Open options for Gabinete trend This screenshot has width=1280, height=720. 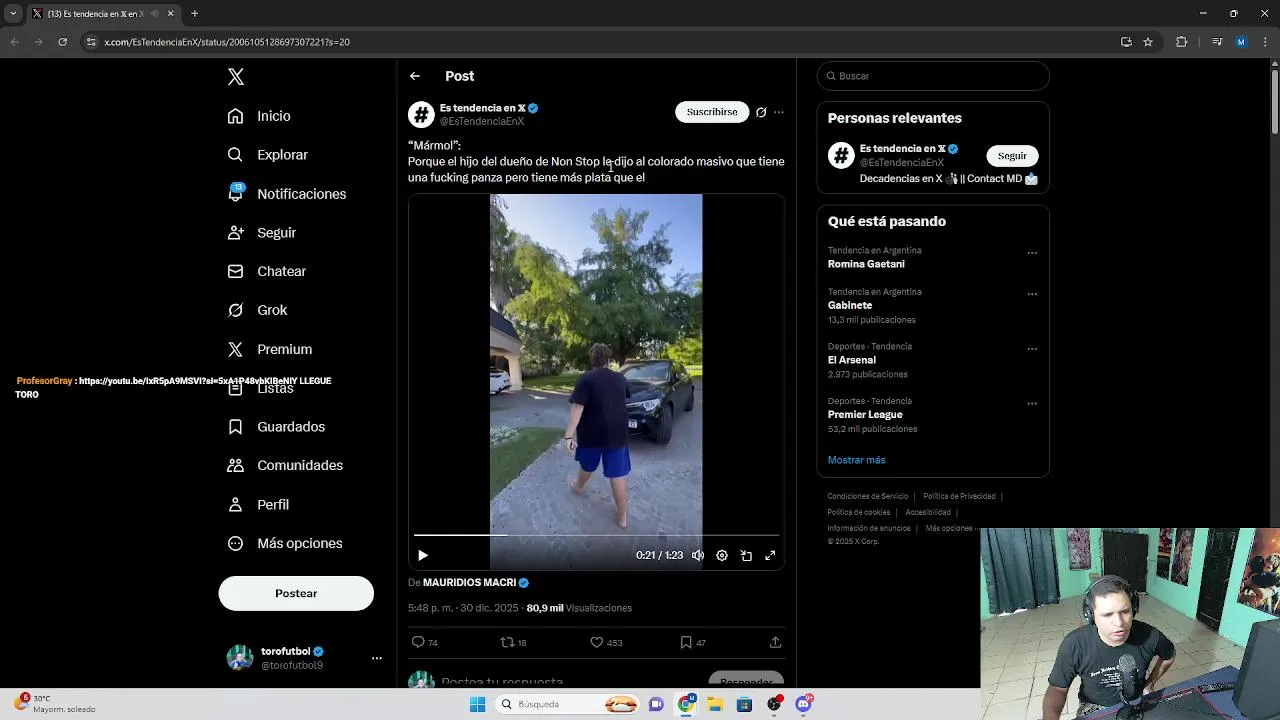coord(1032,295)
